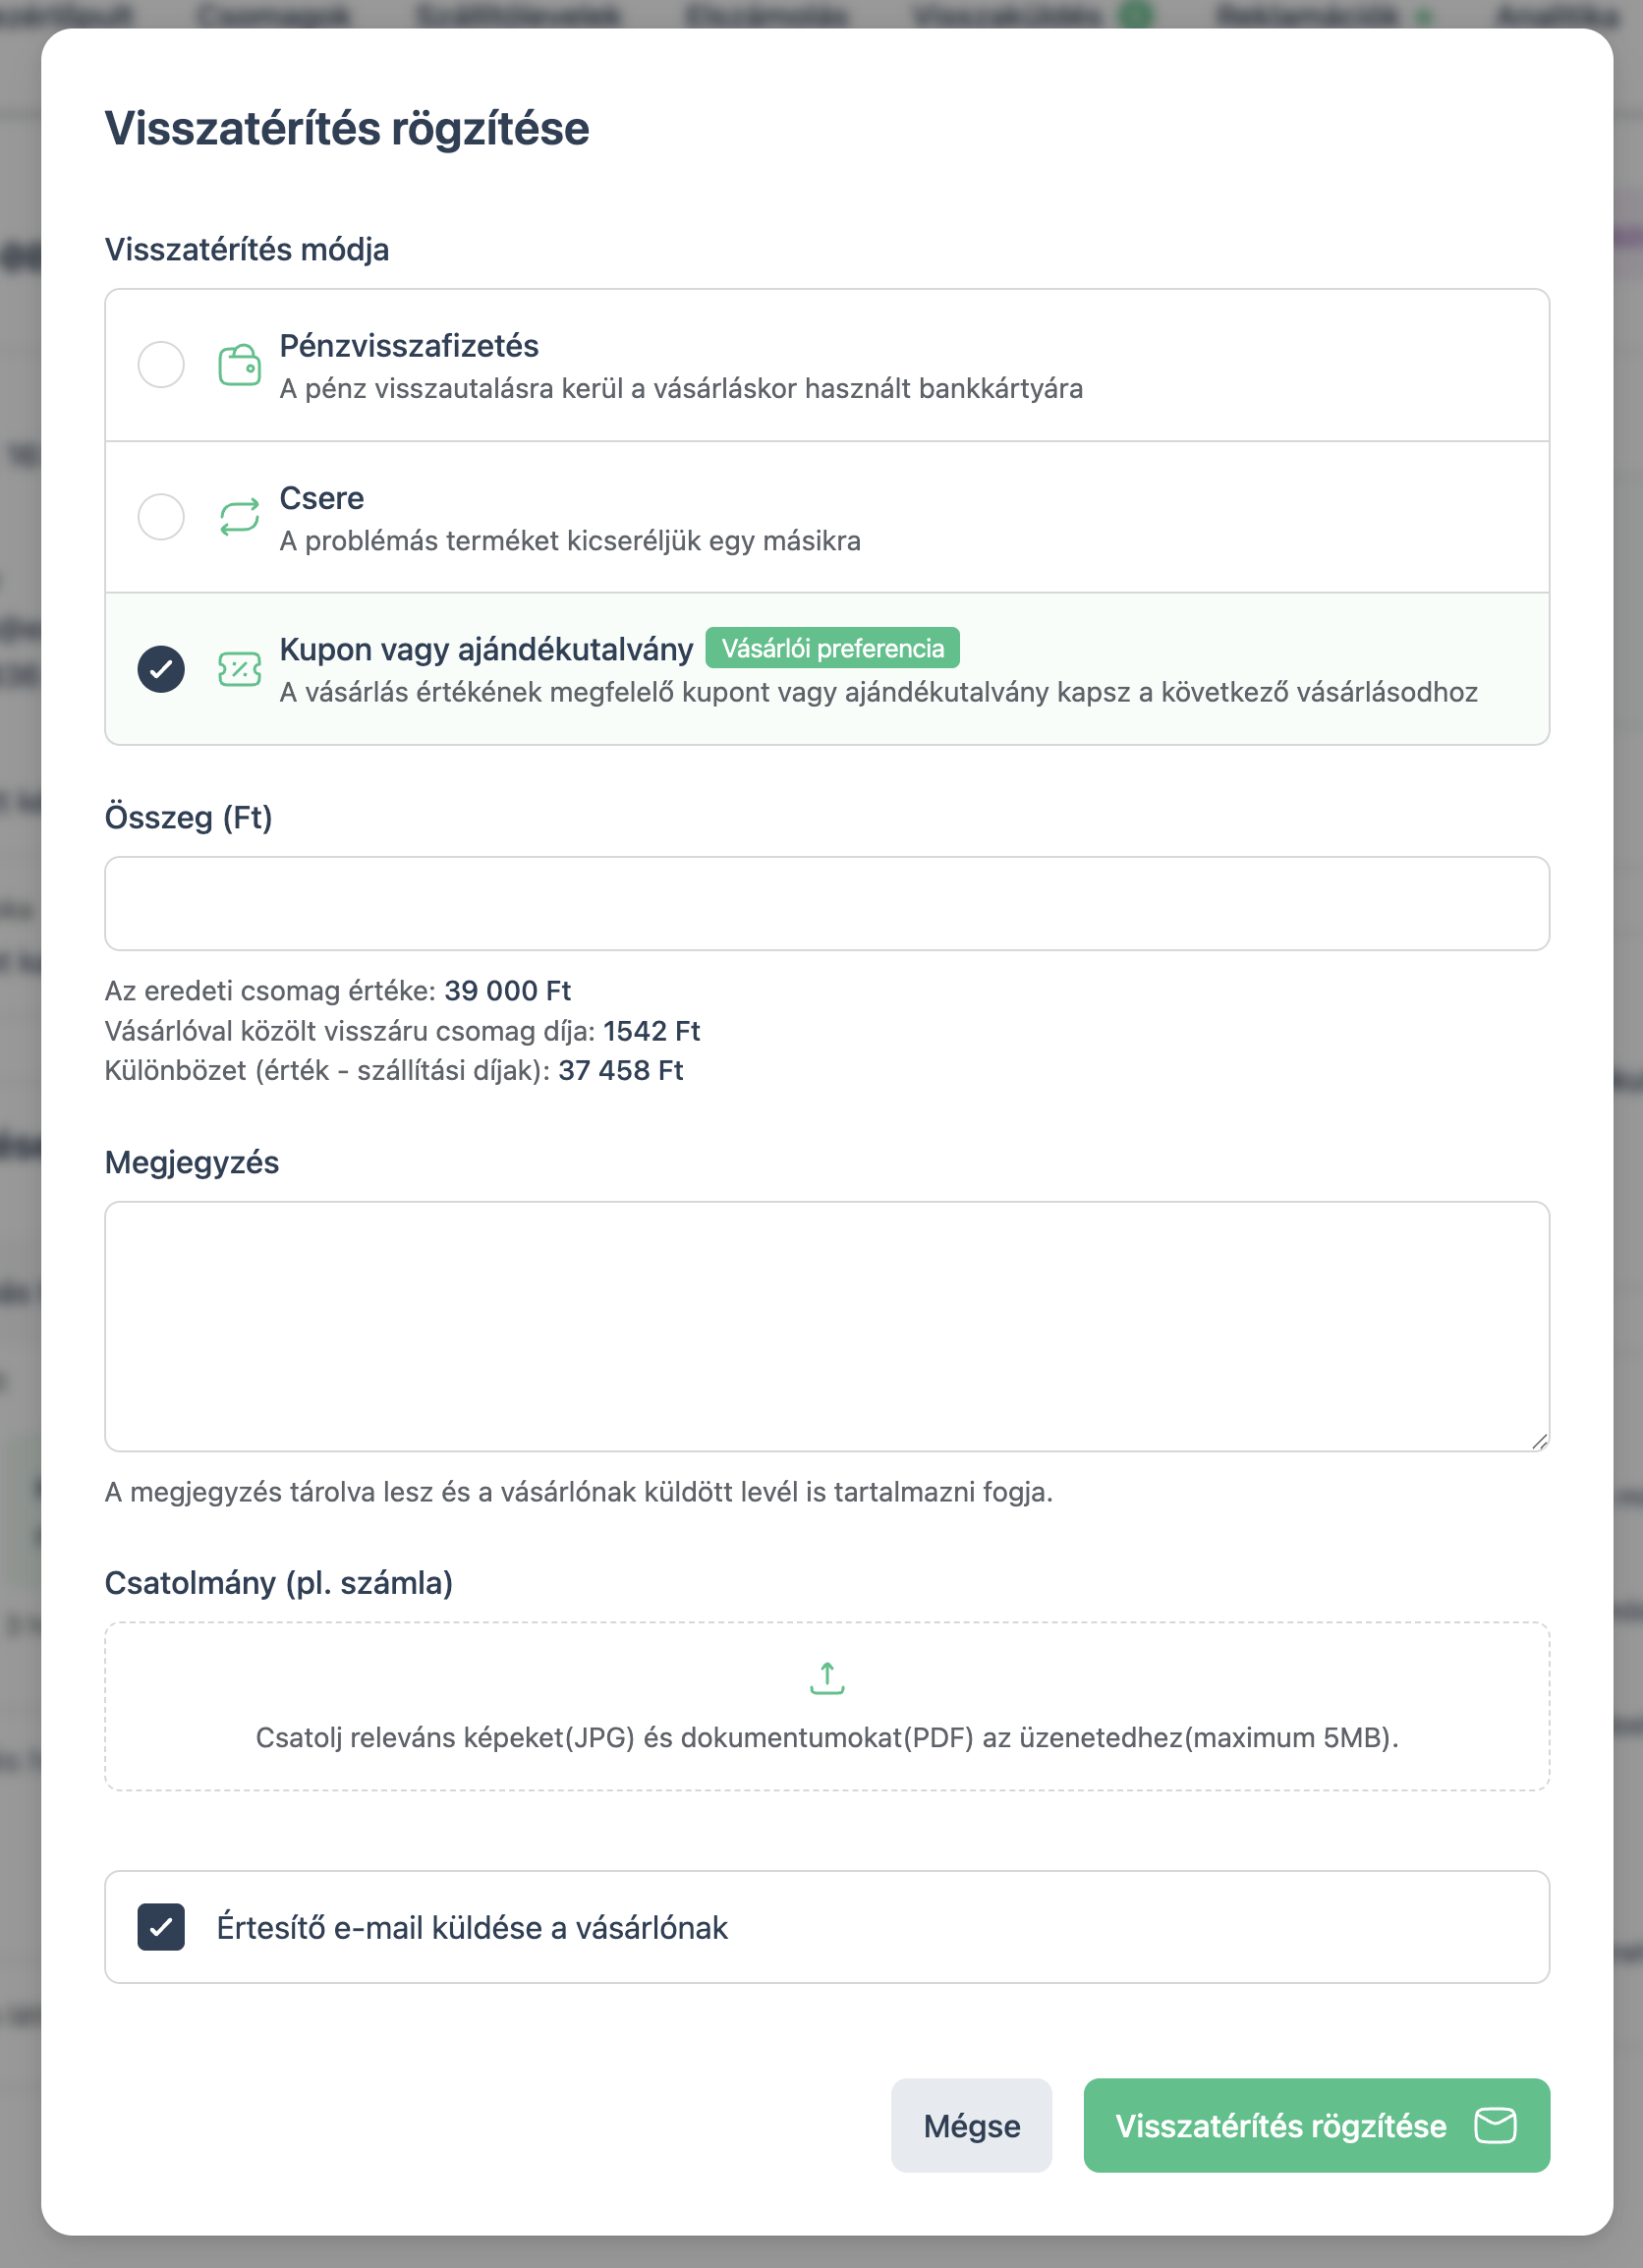Image resolution: width=1643 pixels, height=2268 pixels.
Task: Click the Pénzvisszafizetés option title
Action: pyautogui.click(x=409, y=346)
